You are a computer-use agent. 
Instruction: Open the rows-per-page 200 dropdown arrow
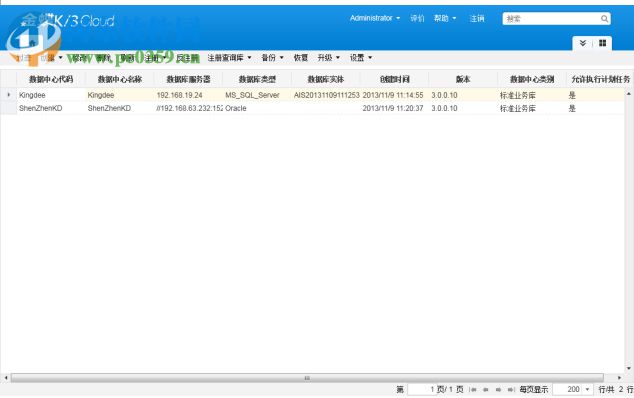588,390
